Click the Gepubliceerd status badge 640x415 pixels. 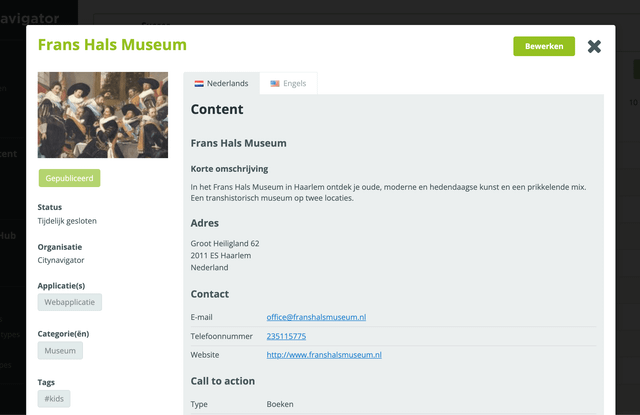69,178
